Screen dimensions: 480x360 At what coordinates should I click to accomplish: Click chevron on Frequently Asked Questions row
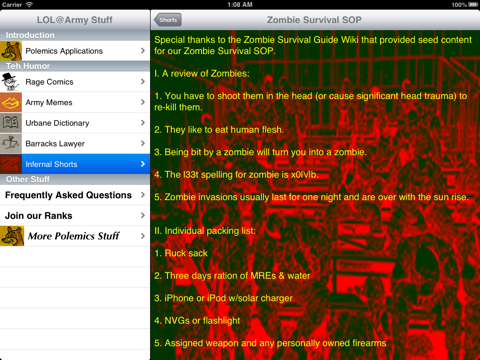(143, 195)
